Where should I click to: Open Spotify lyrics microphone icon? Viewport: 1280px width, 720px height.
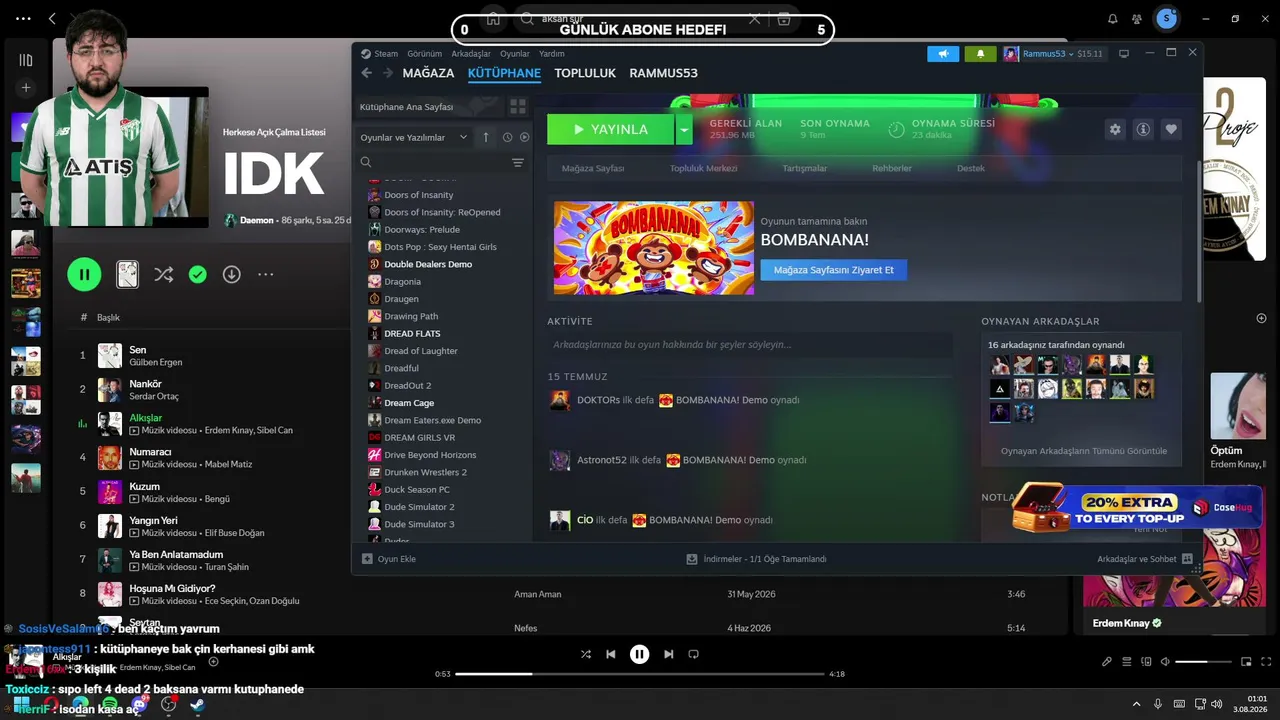point(1107,661)
